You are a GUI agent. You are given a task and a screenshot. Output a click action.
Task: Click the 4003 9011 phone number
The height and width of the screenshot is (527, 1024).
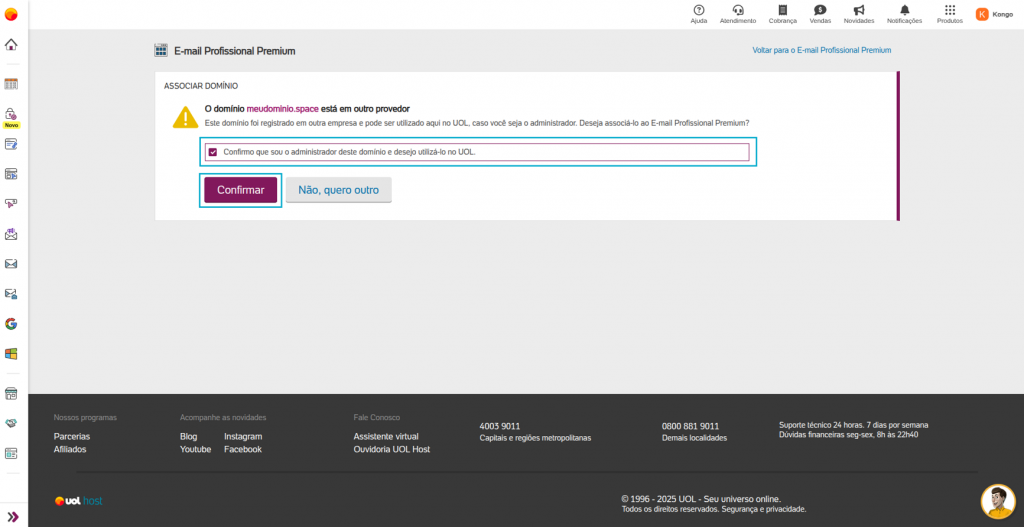500,426
